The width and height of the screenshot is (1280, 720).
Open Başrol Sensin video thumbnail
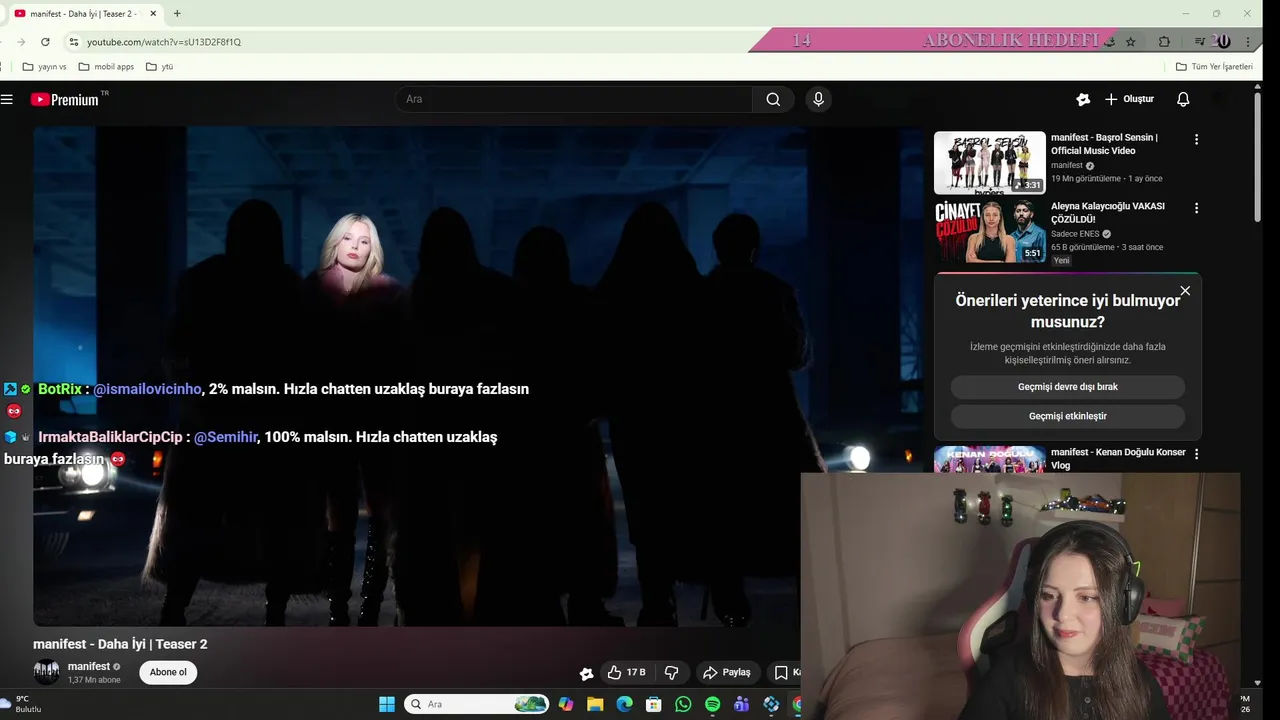[990, 162]
